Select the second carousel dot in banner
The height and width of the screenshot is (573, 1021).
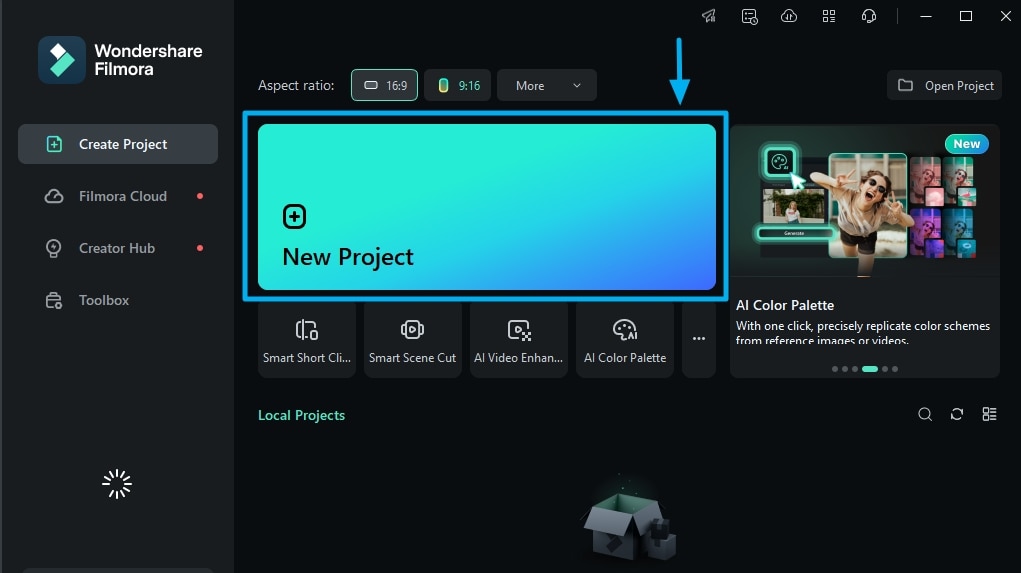pos(845,369)
